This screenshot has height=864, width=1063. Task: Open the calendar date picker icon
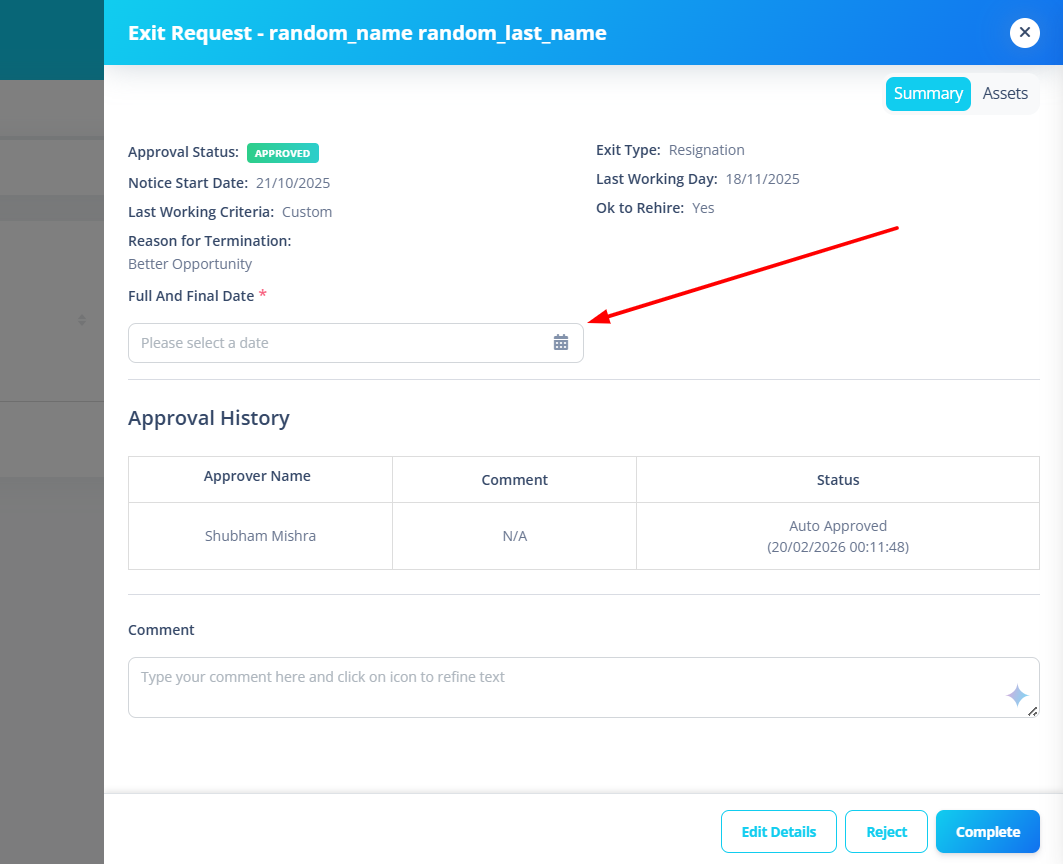tap(561, 342)
